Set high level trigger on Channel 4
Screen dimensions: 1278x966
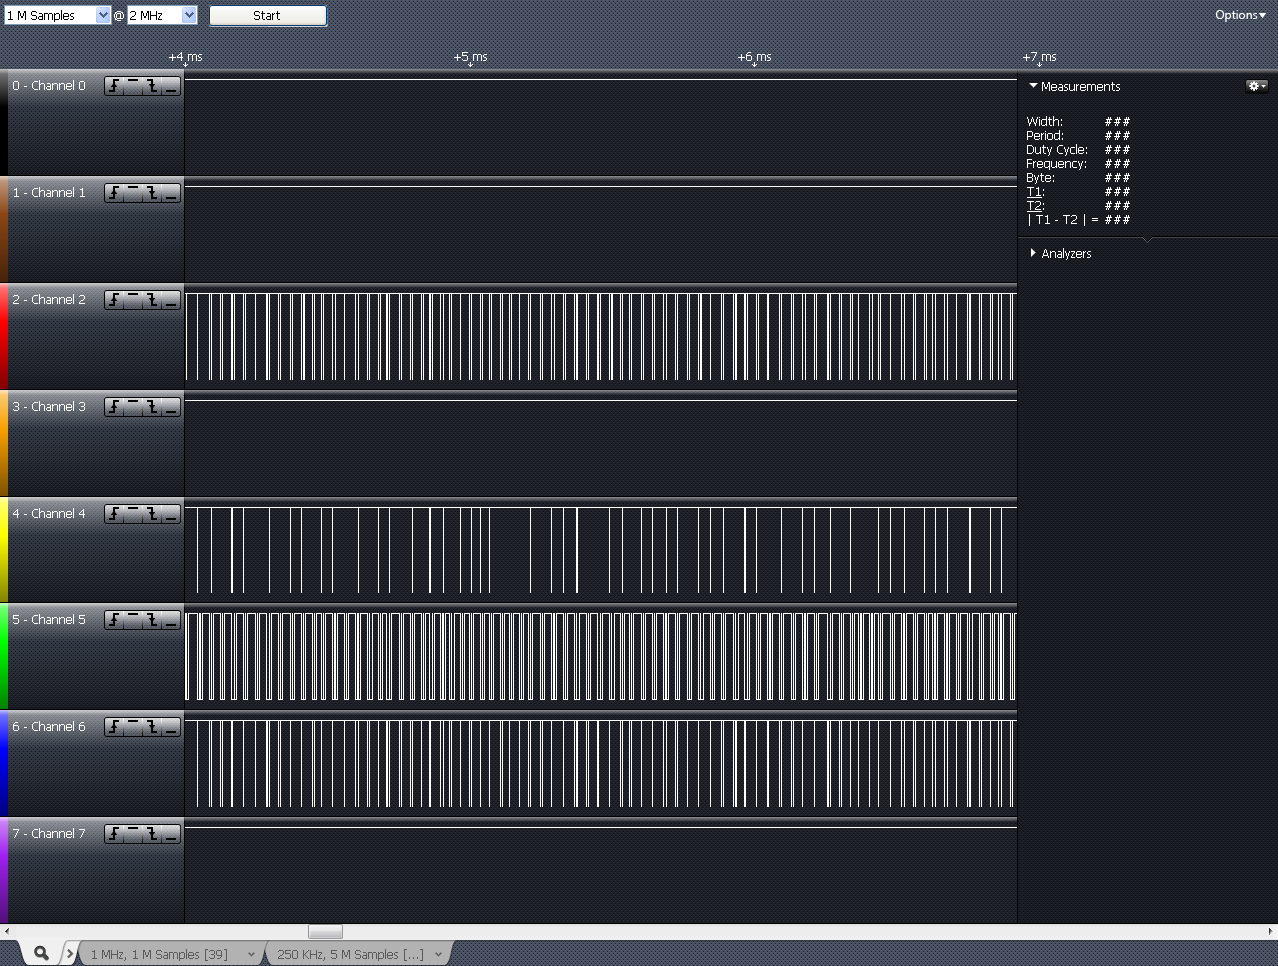(x=133, y=514)
